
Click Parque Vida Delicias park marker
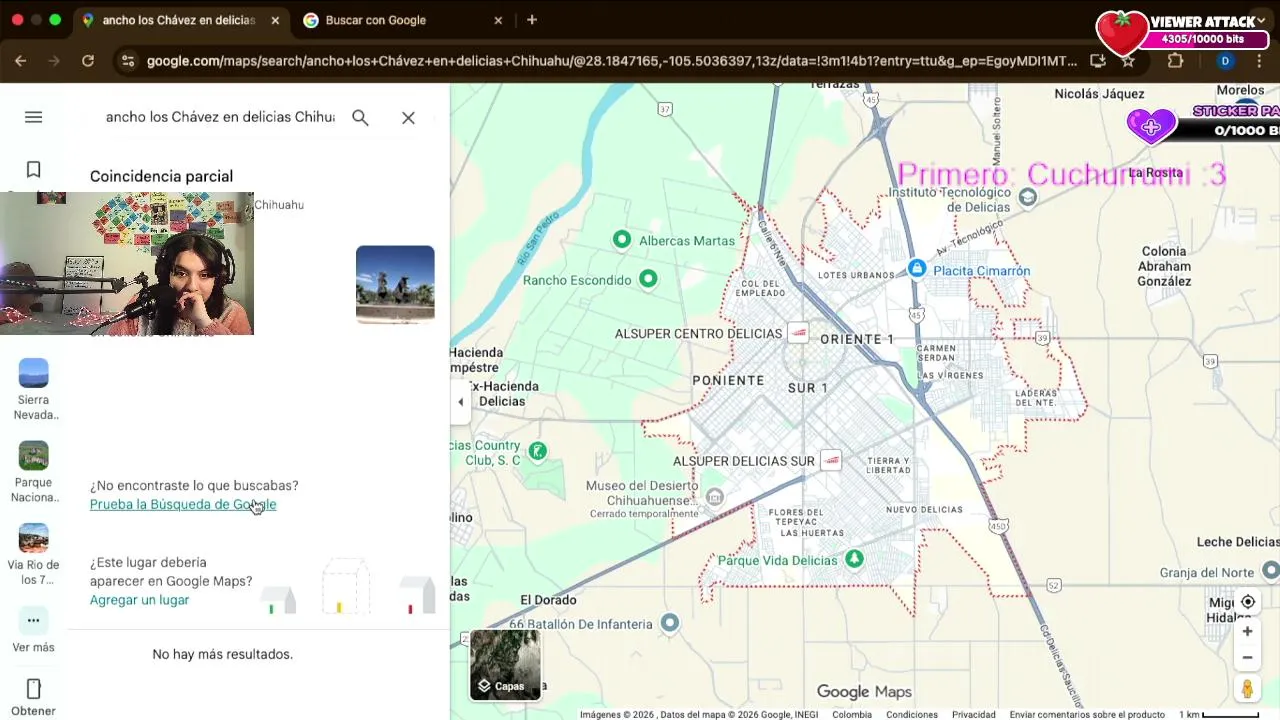pos(854,558)
